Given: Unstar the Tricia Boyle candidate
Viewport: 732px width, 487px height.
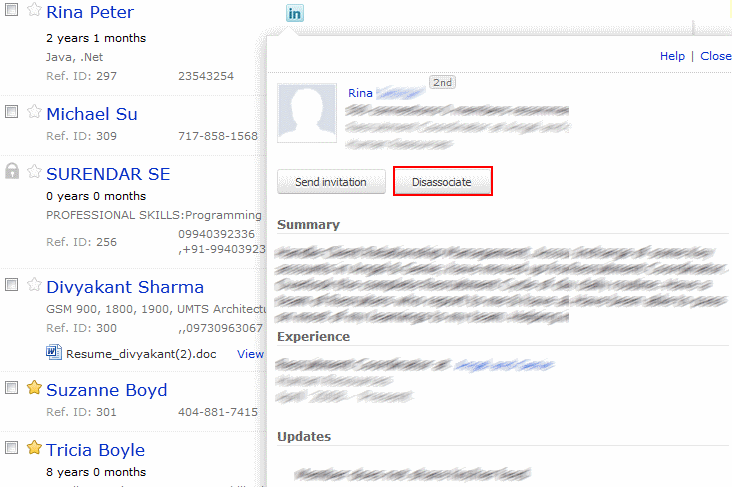Looking at the screenshot, I should (x=34, y=447).
